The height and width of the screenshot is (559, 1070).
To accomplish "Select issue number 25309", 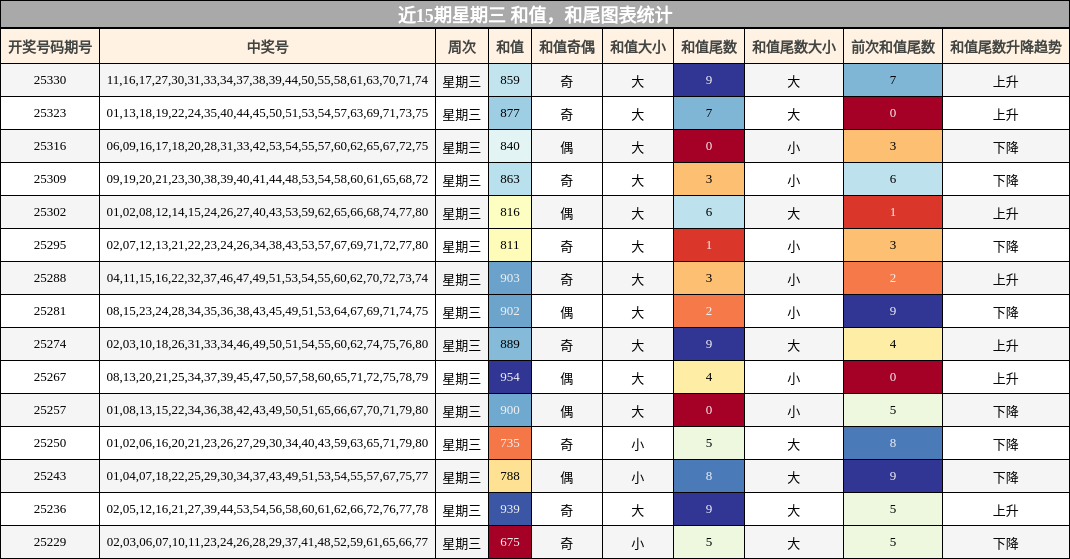I will (x=50, y=179).
